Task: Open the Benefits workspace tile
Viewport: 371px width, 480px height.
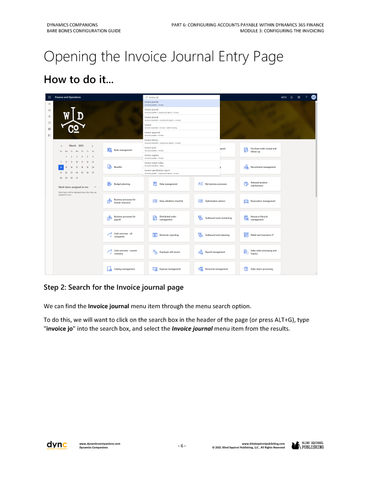Action: click(124, 167)
